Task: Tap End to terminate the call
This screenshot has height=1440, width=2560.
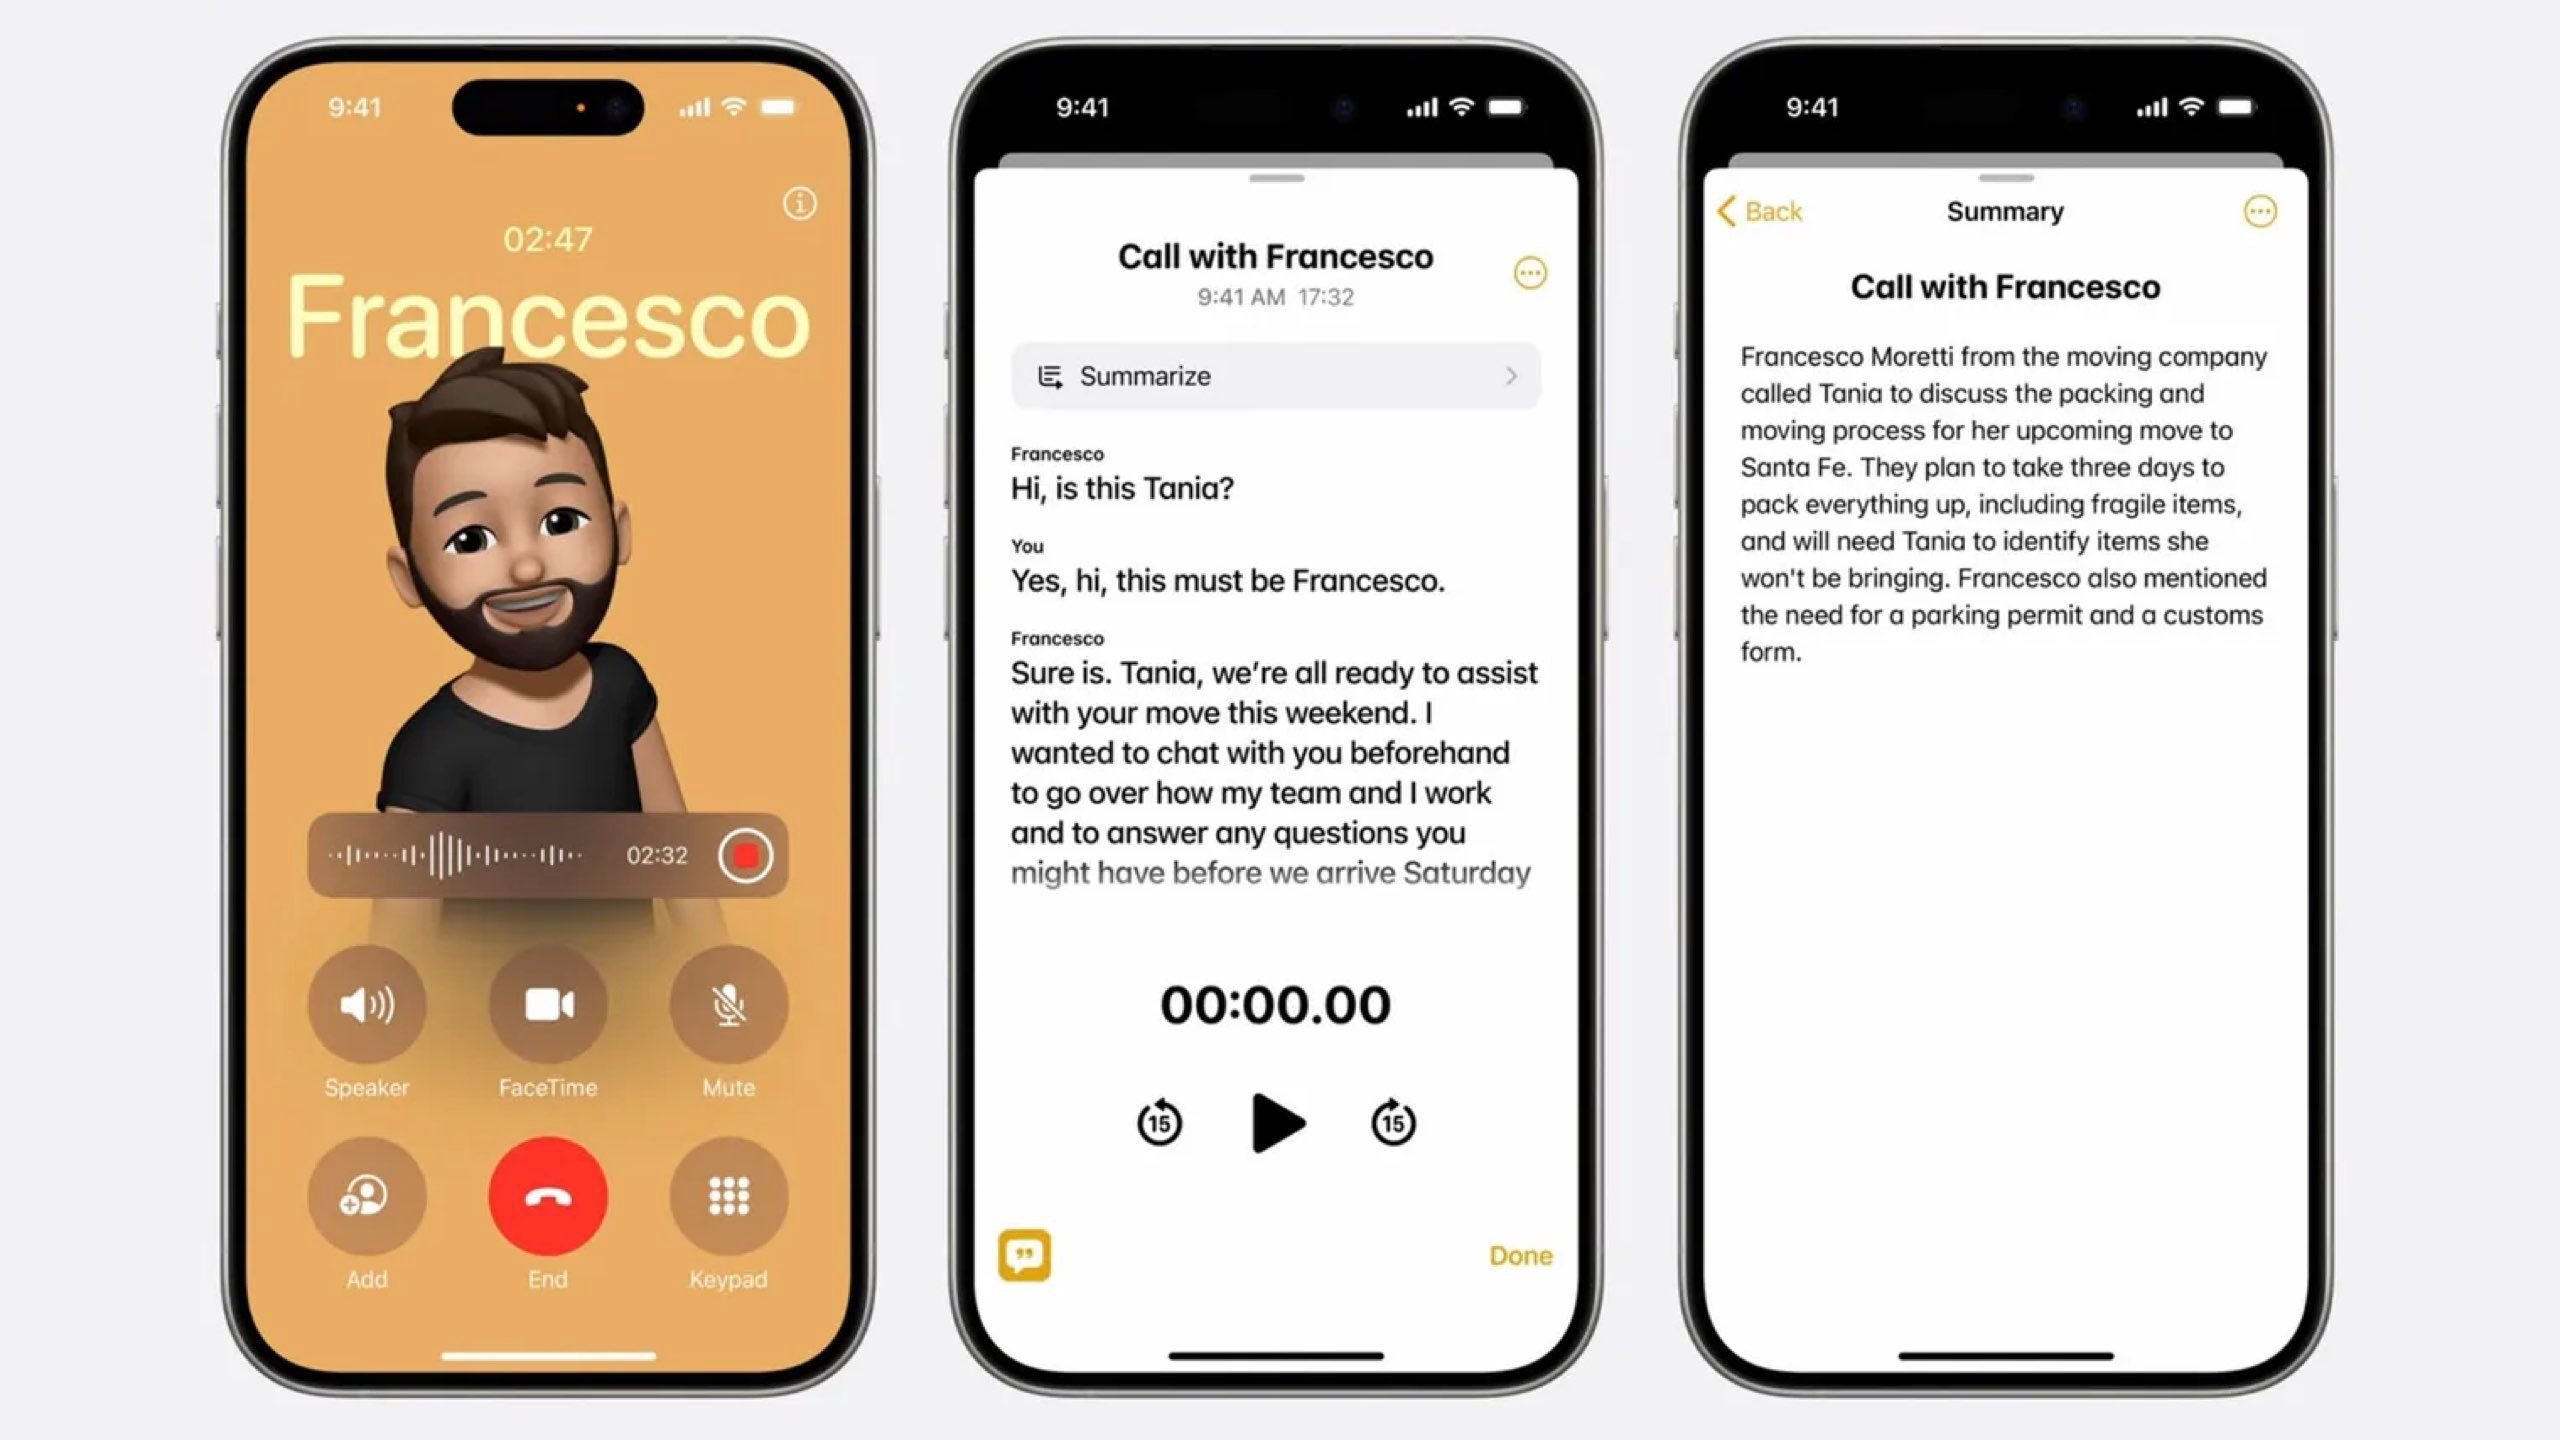Action: point(547,1197)
